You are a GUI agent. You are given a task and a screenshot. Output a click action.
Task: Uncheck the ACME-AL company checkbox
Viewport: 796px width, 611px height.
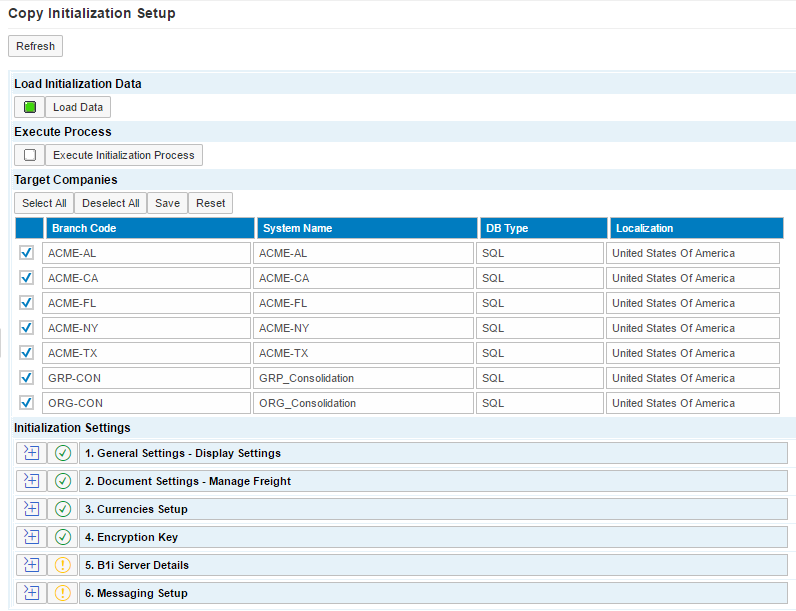coord(27,253)
